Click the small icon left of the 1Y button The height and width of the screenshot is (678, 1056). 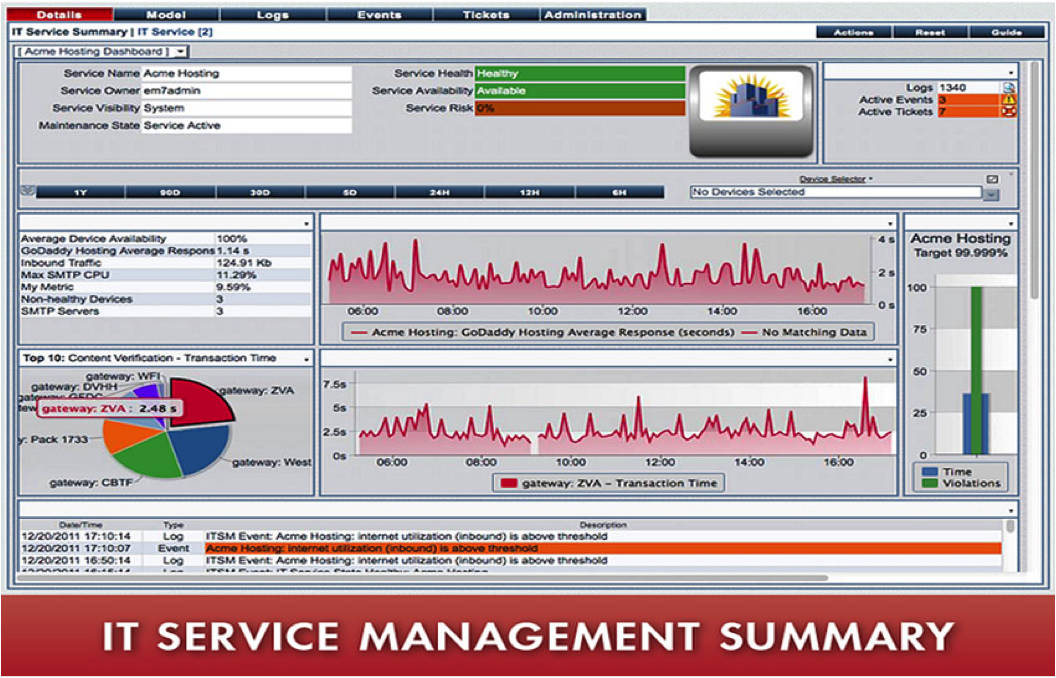coord(28,192)
